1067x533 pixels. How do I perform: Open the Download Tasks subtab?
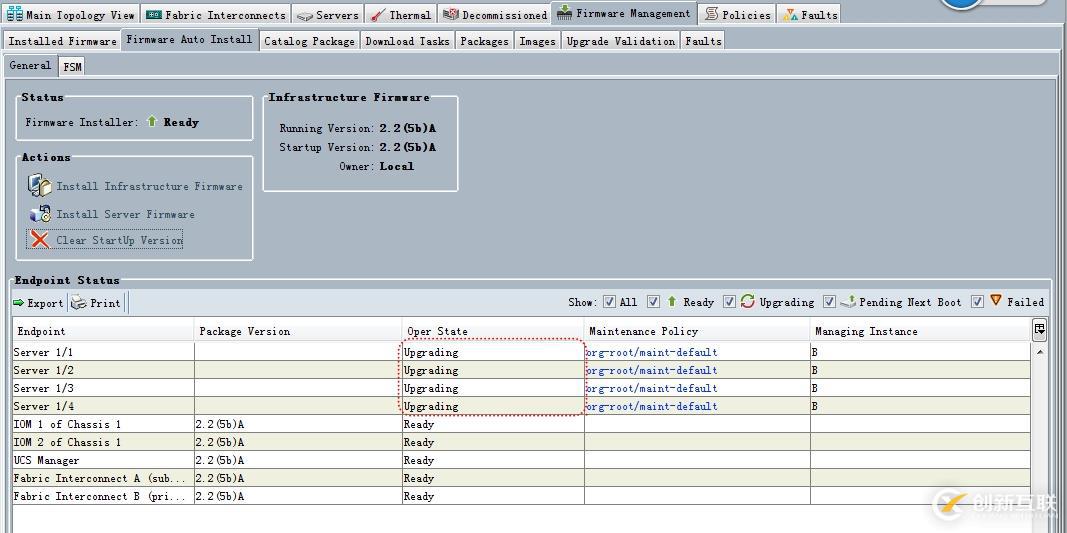pos(408,41)
